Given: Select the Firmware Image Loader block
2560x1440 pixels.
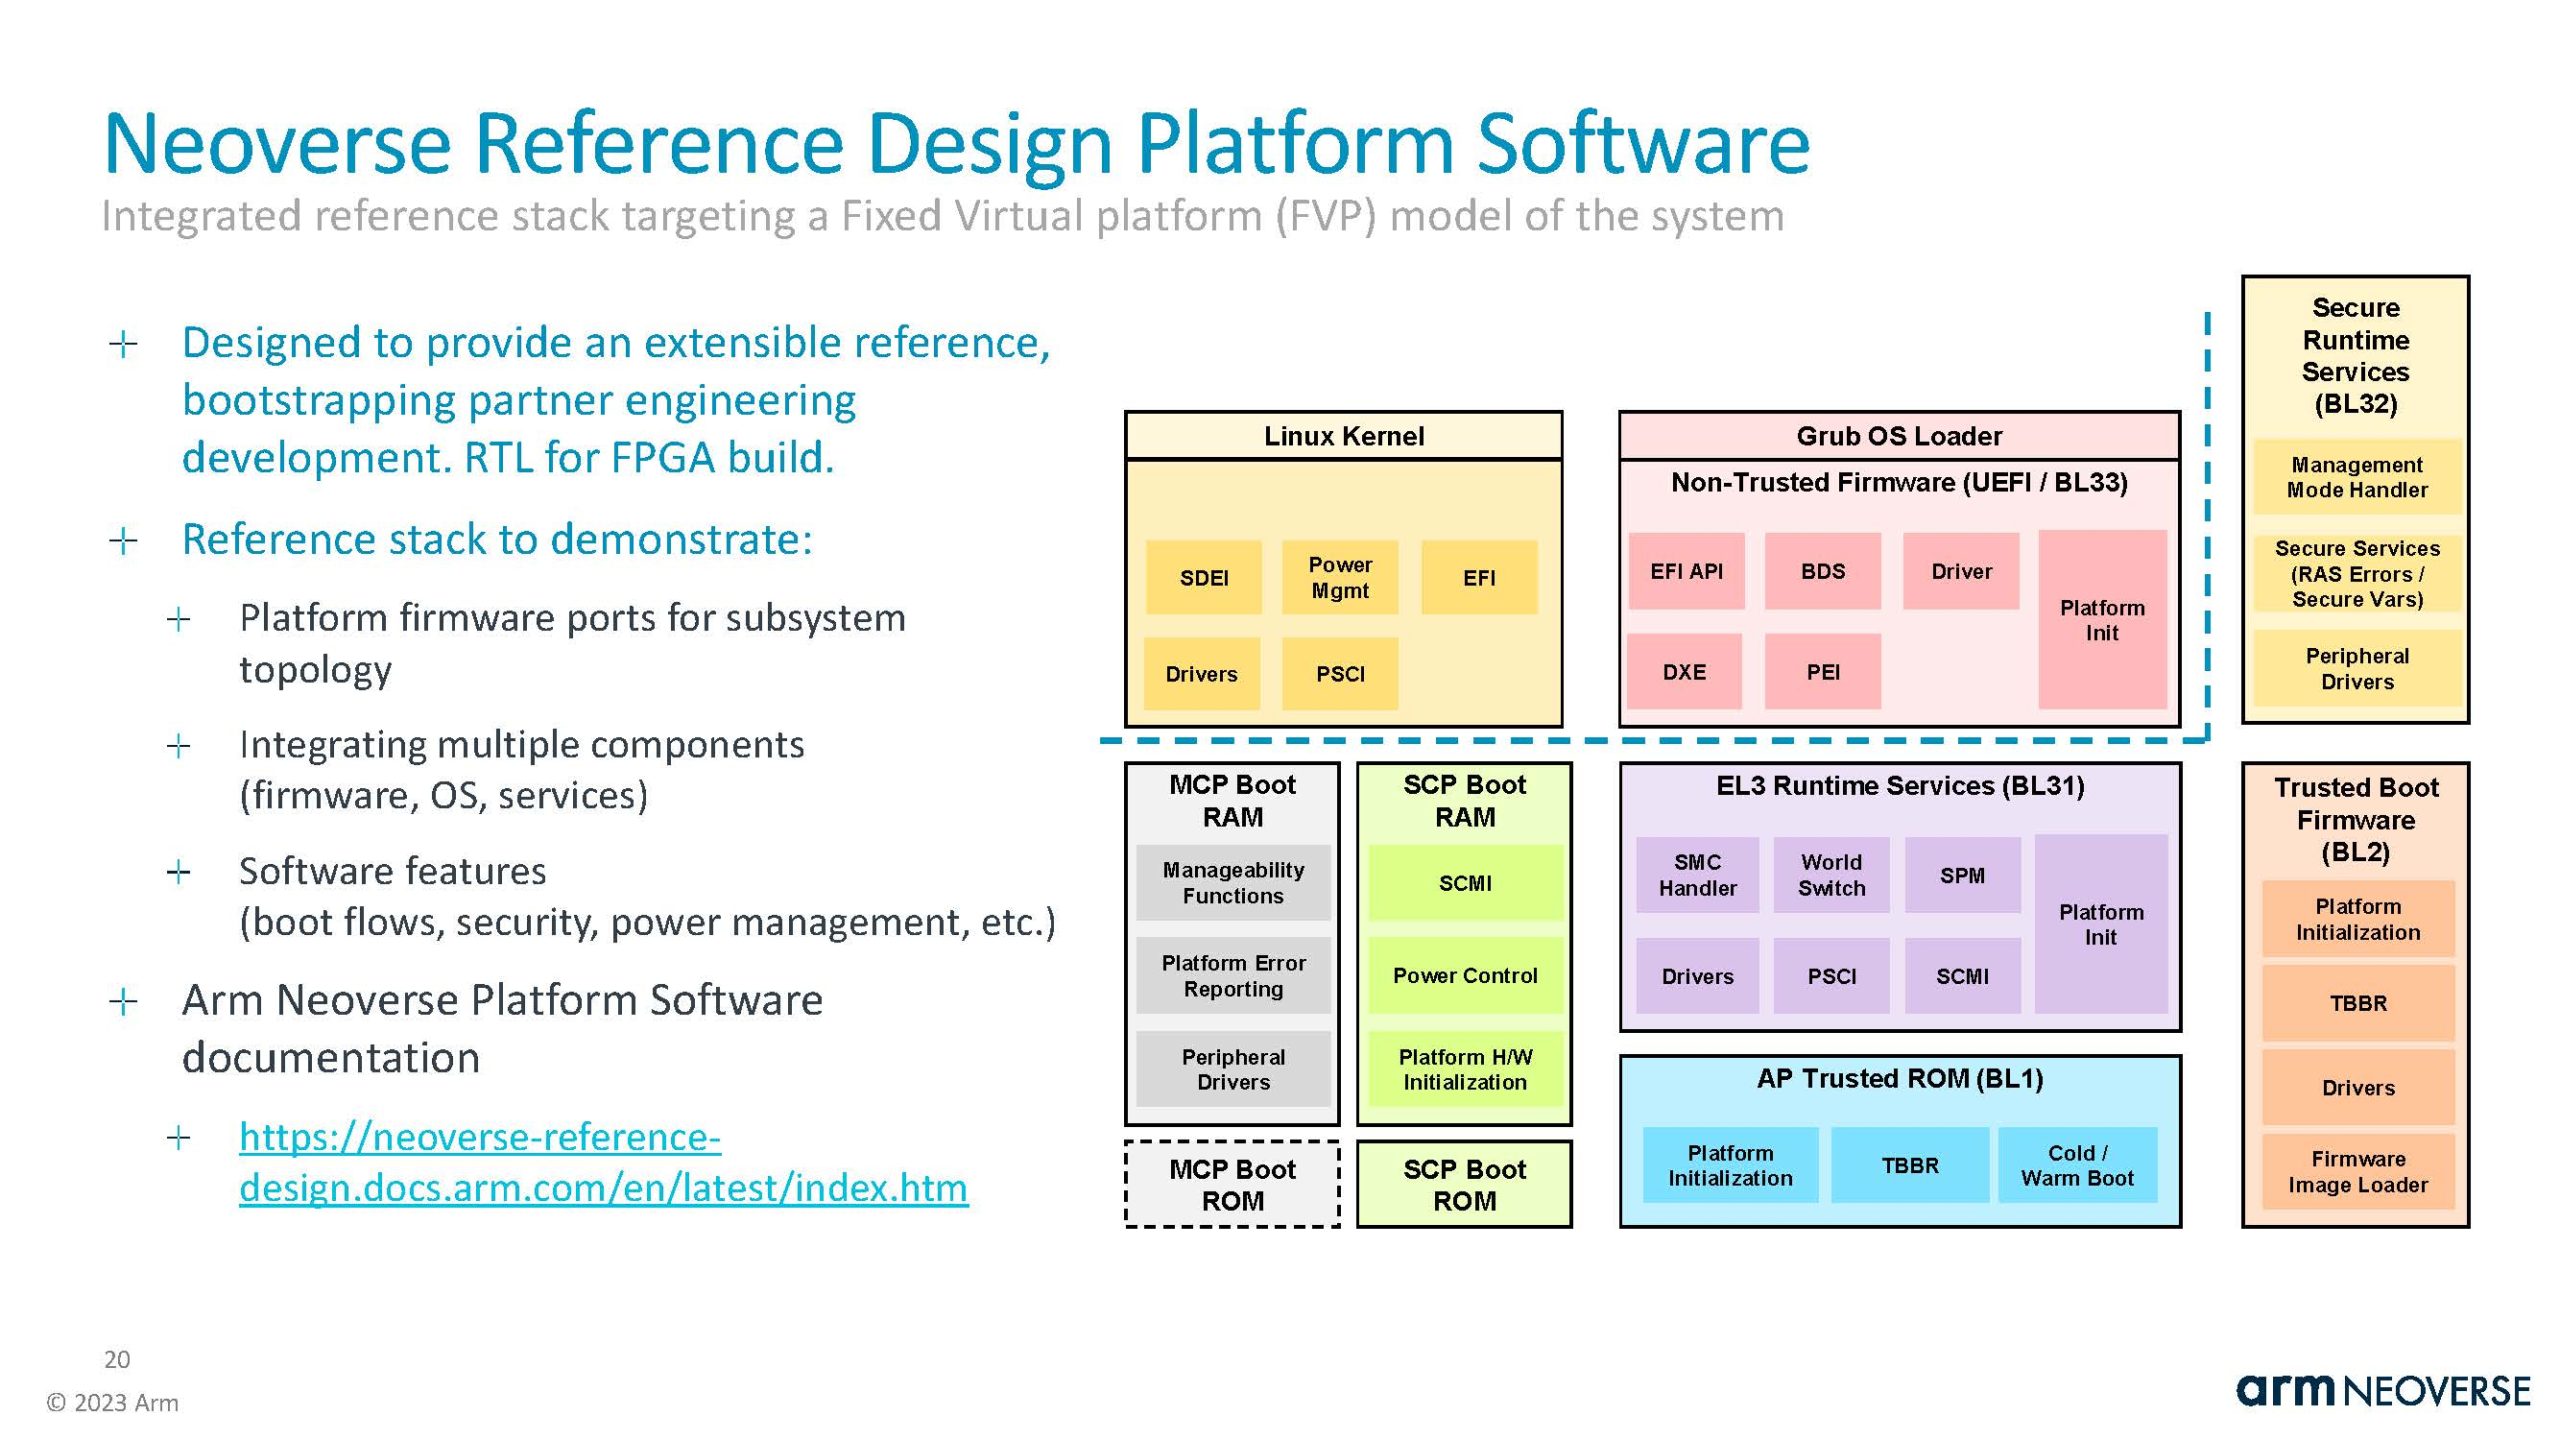Looking at the screenshot, I should click(x=2357, y=1171).
